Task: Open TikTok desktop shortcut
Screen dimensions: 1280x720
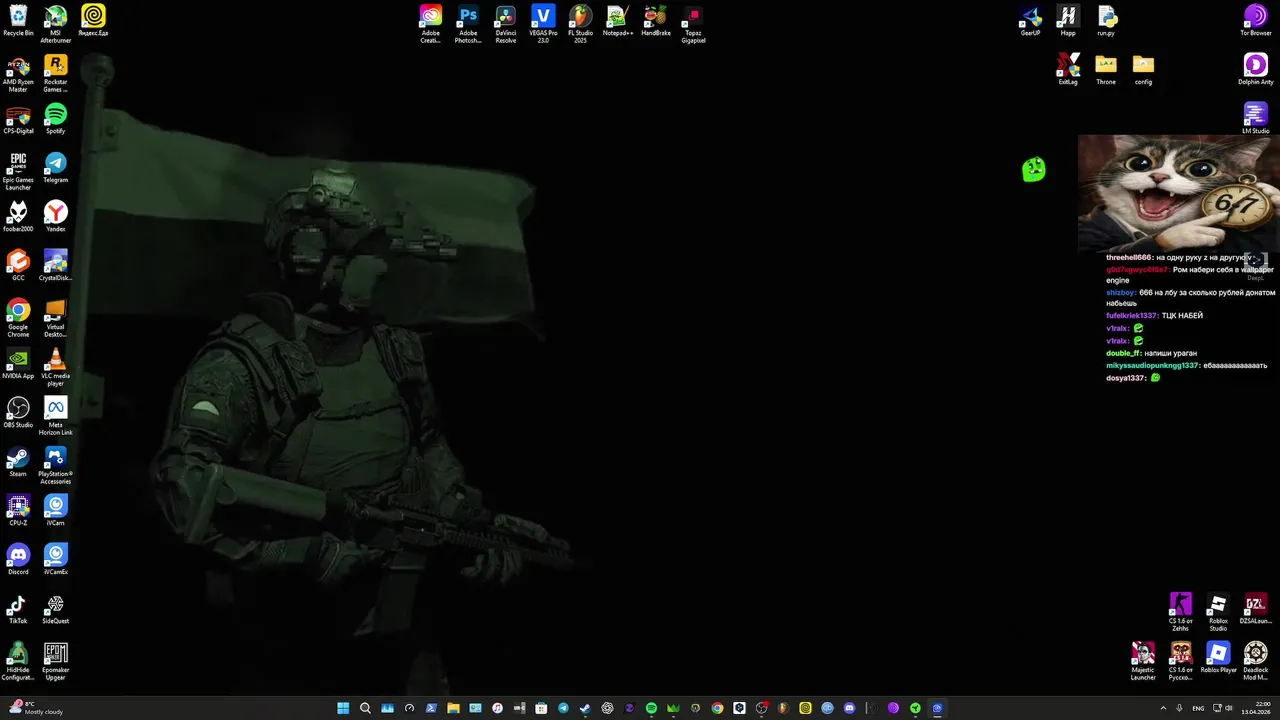Action: point(18,608)
